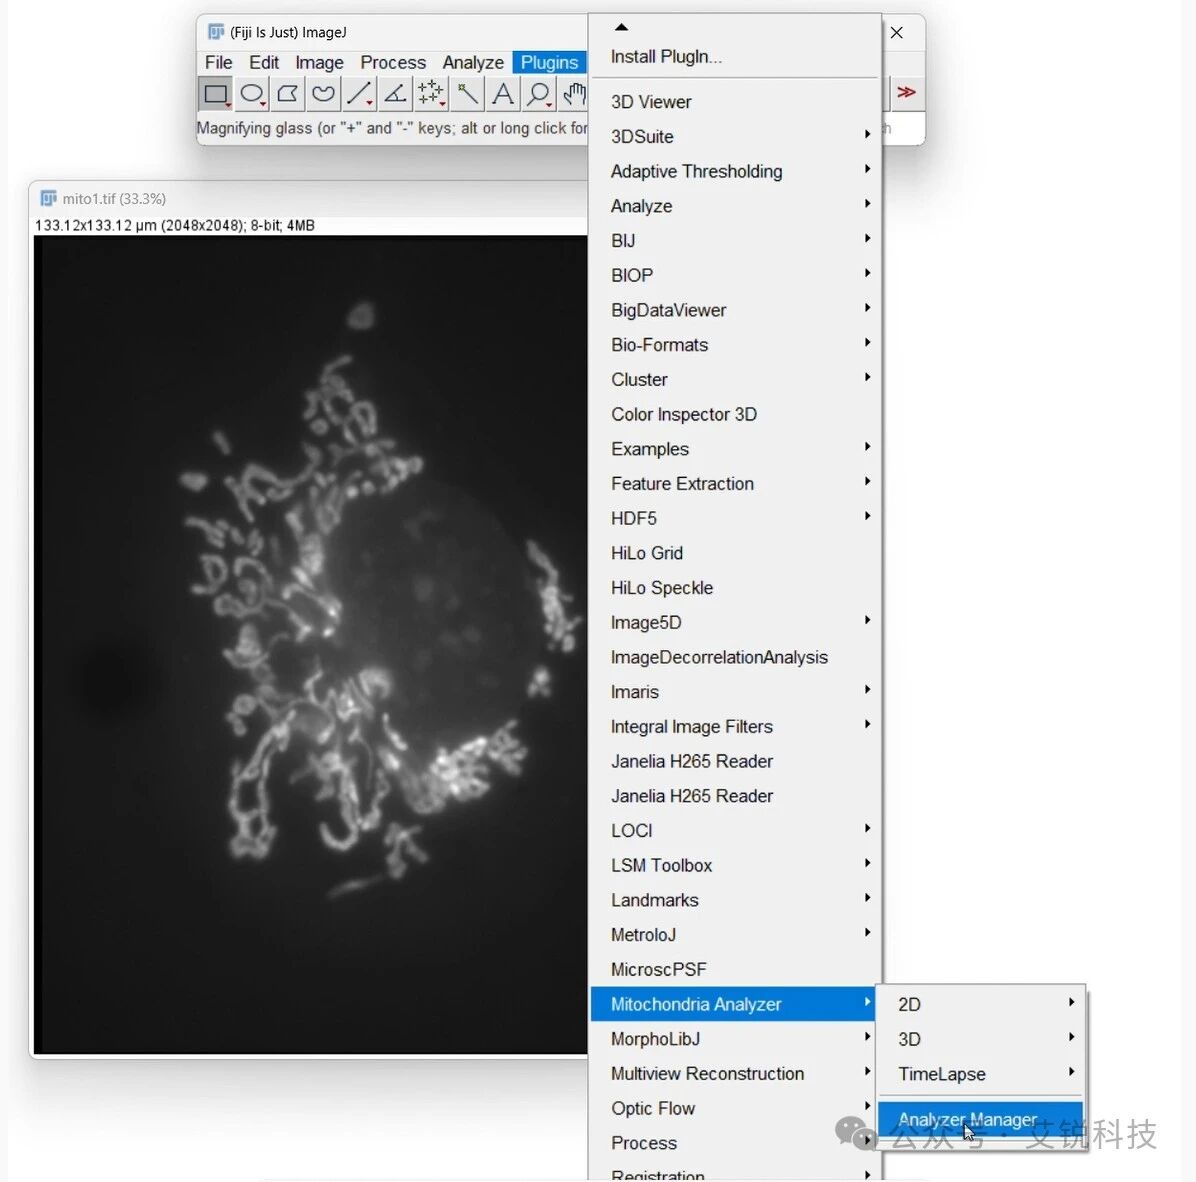Run the HiLo Grid plugin
The height and width of the screenshot is (1182, 1196).
(x=735, y=553)
